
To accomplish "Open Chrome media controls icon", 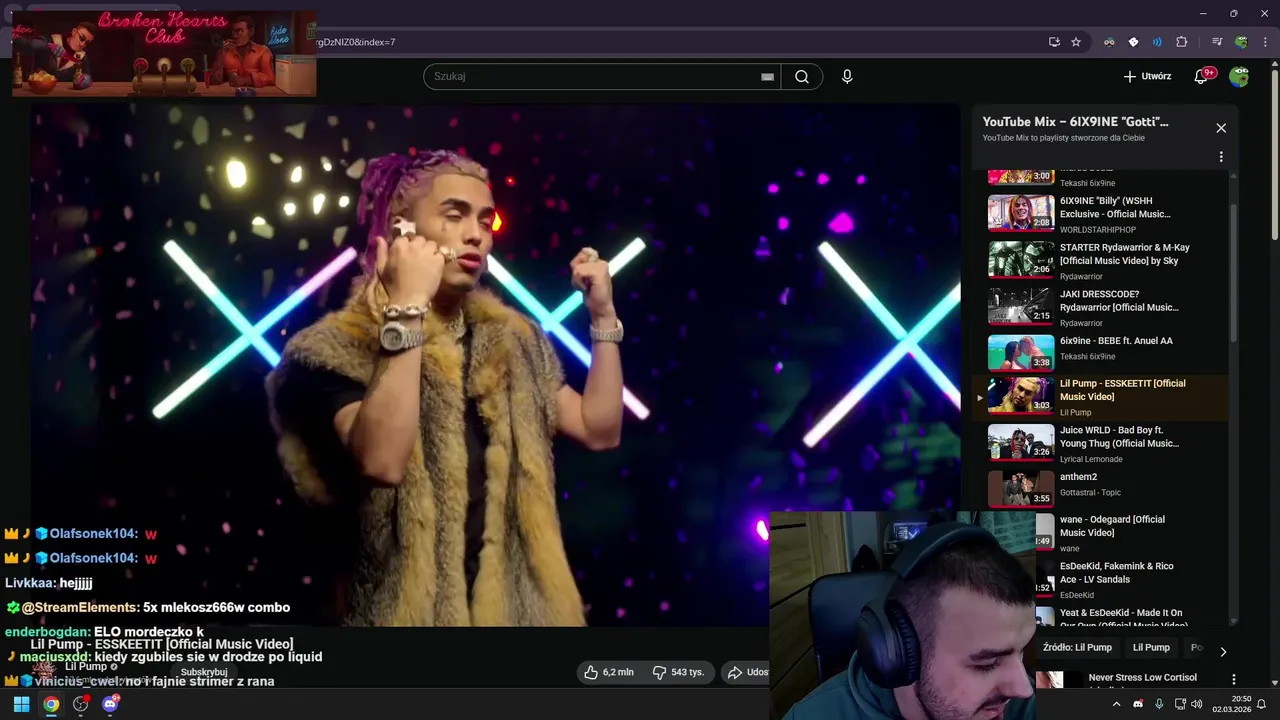I will (1217, 42).
